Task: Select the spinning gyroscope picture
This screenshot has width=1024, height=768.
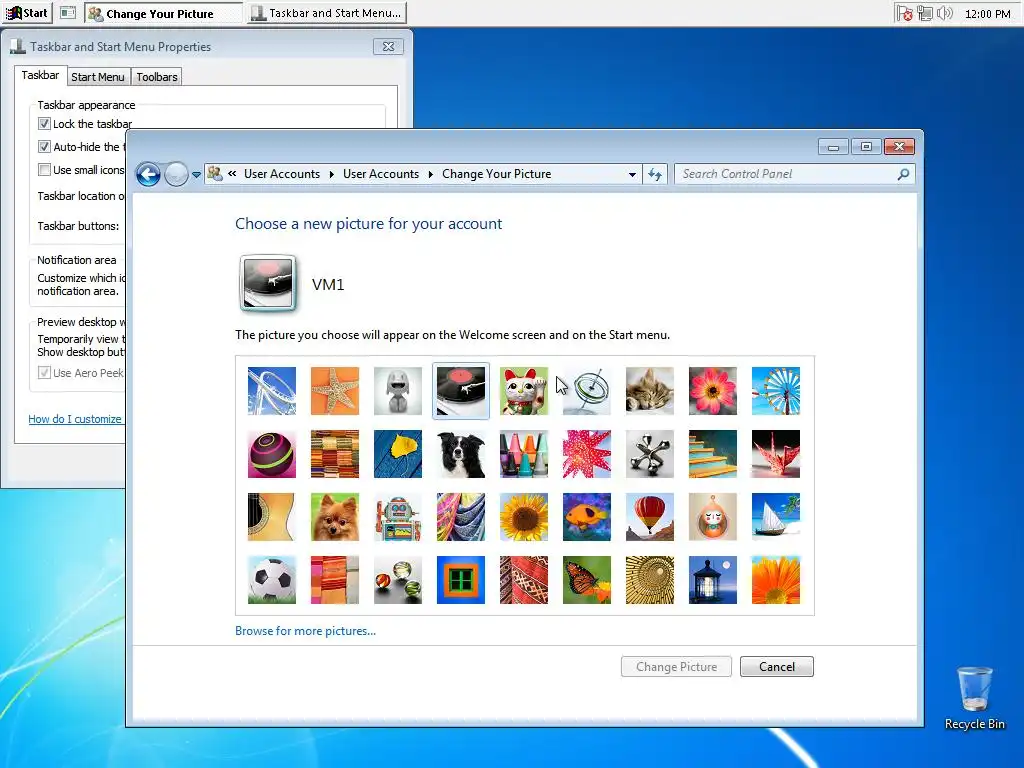Action: [x=586, y=391]
